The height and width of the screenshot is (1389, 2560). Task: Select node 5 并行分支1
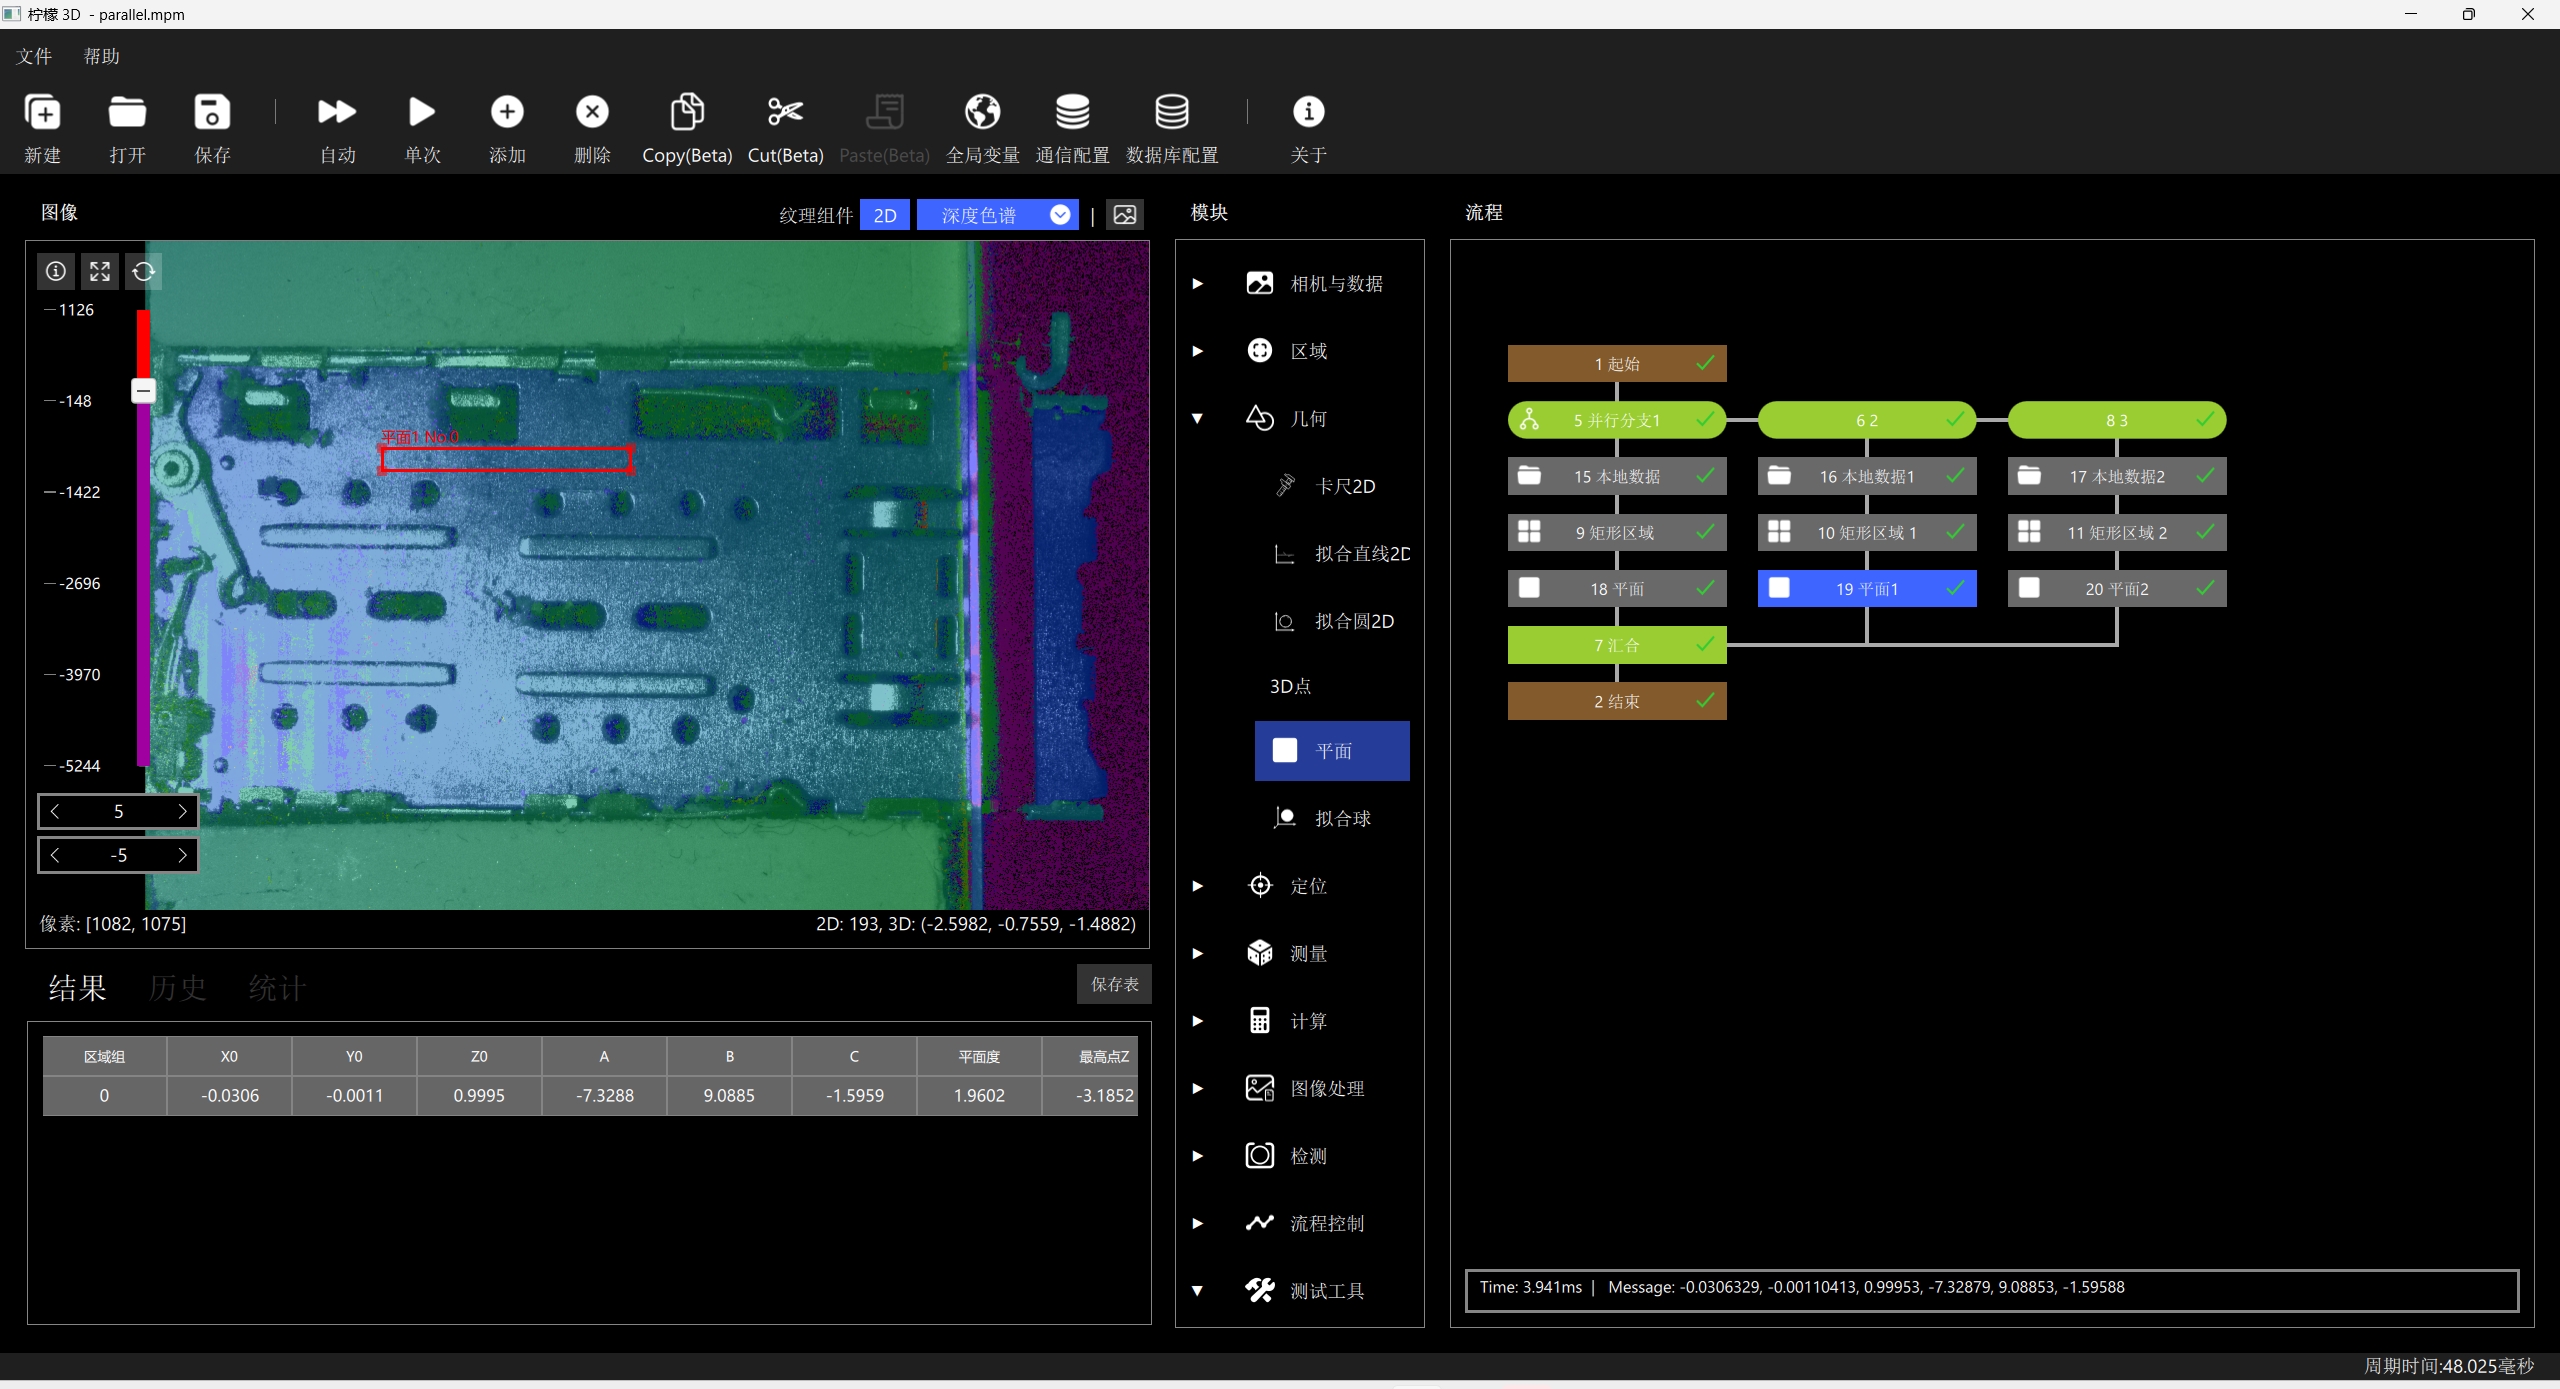pos(1617,420)
